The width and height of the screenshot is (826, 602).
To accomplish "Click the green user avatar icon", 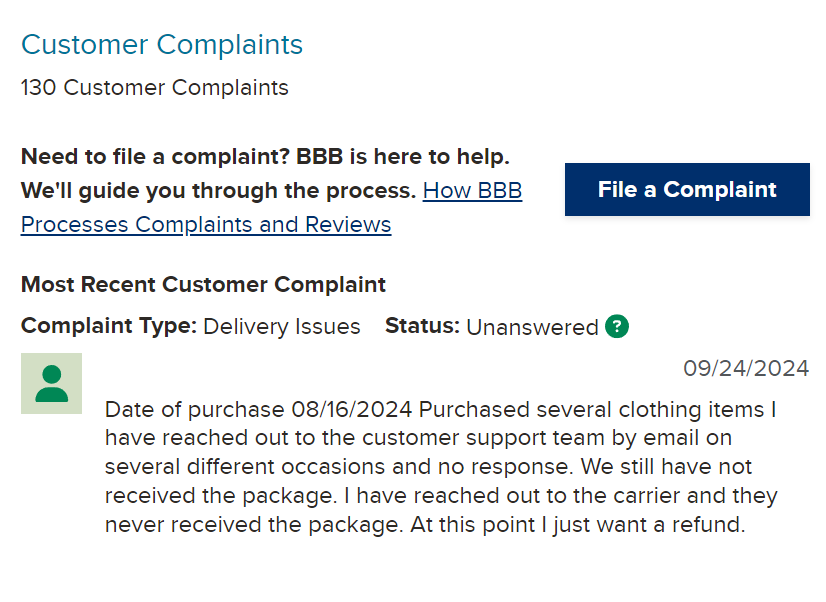I will (51, 383).
